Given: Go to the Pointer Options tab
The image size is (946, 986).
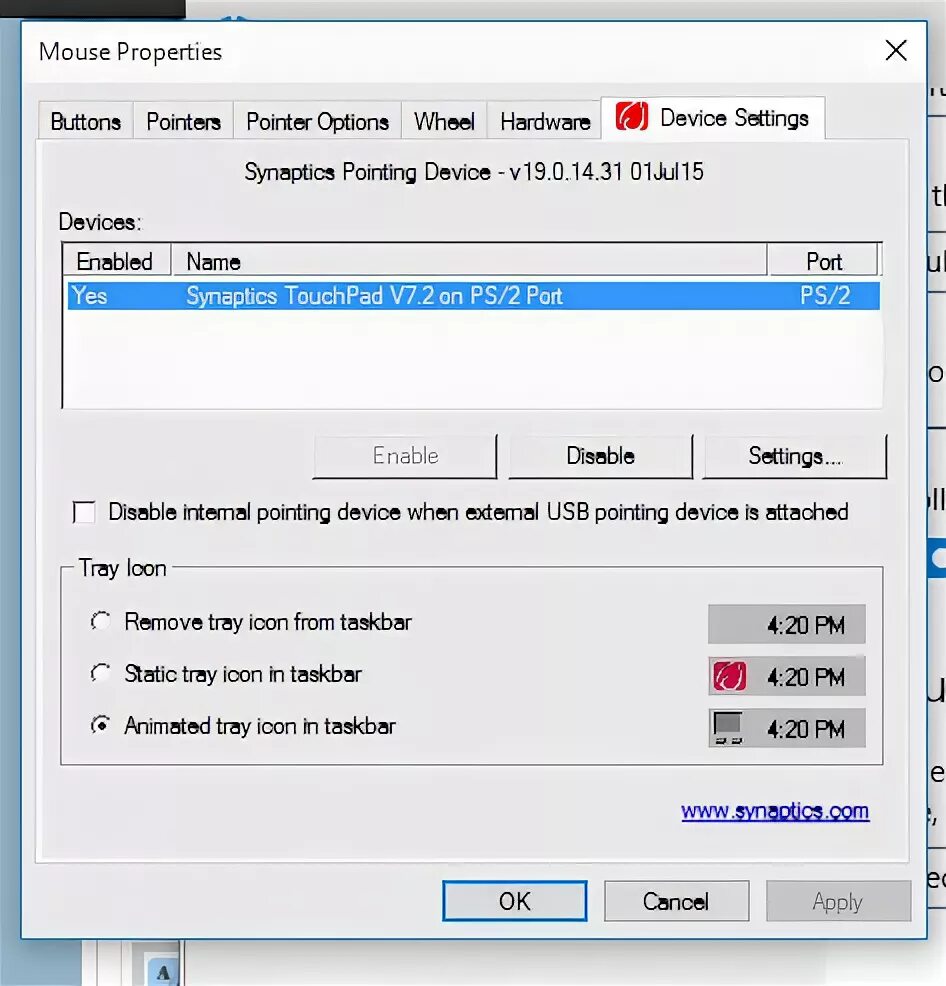Looking at the screenshot, I should [317, 121].
